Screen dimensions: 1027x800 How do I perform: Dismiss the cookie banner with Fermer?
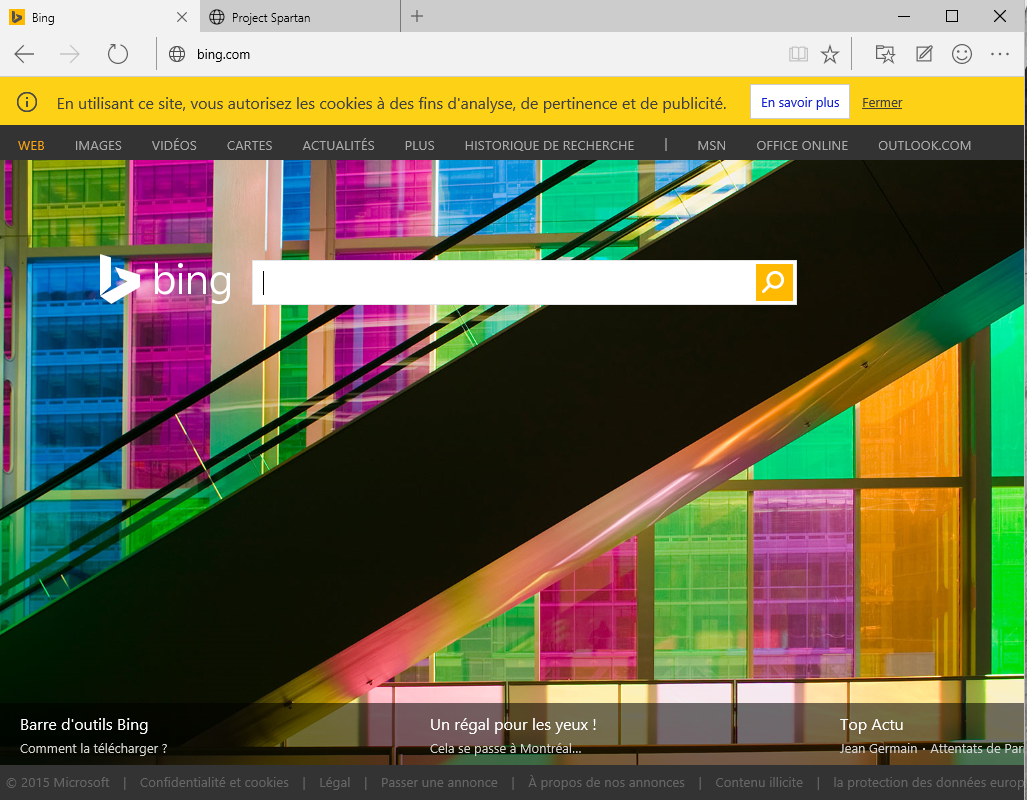coord(882,103)
